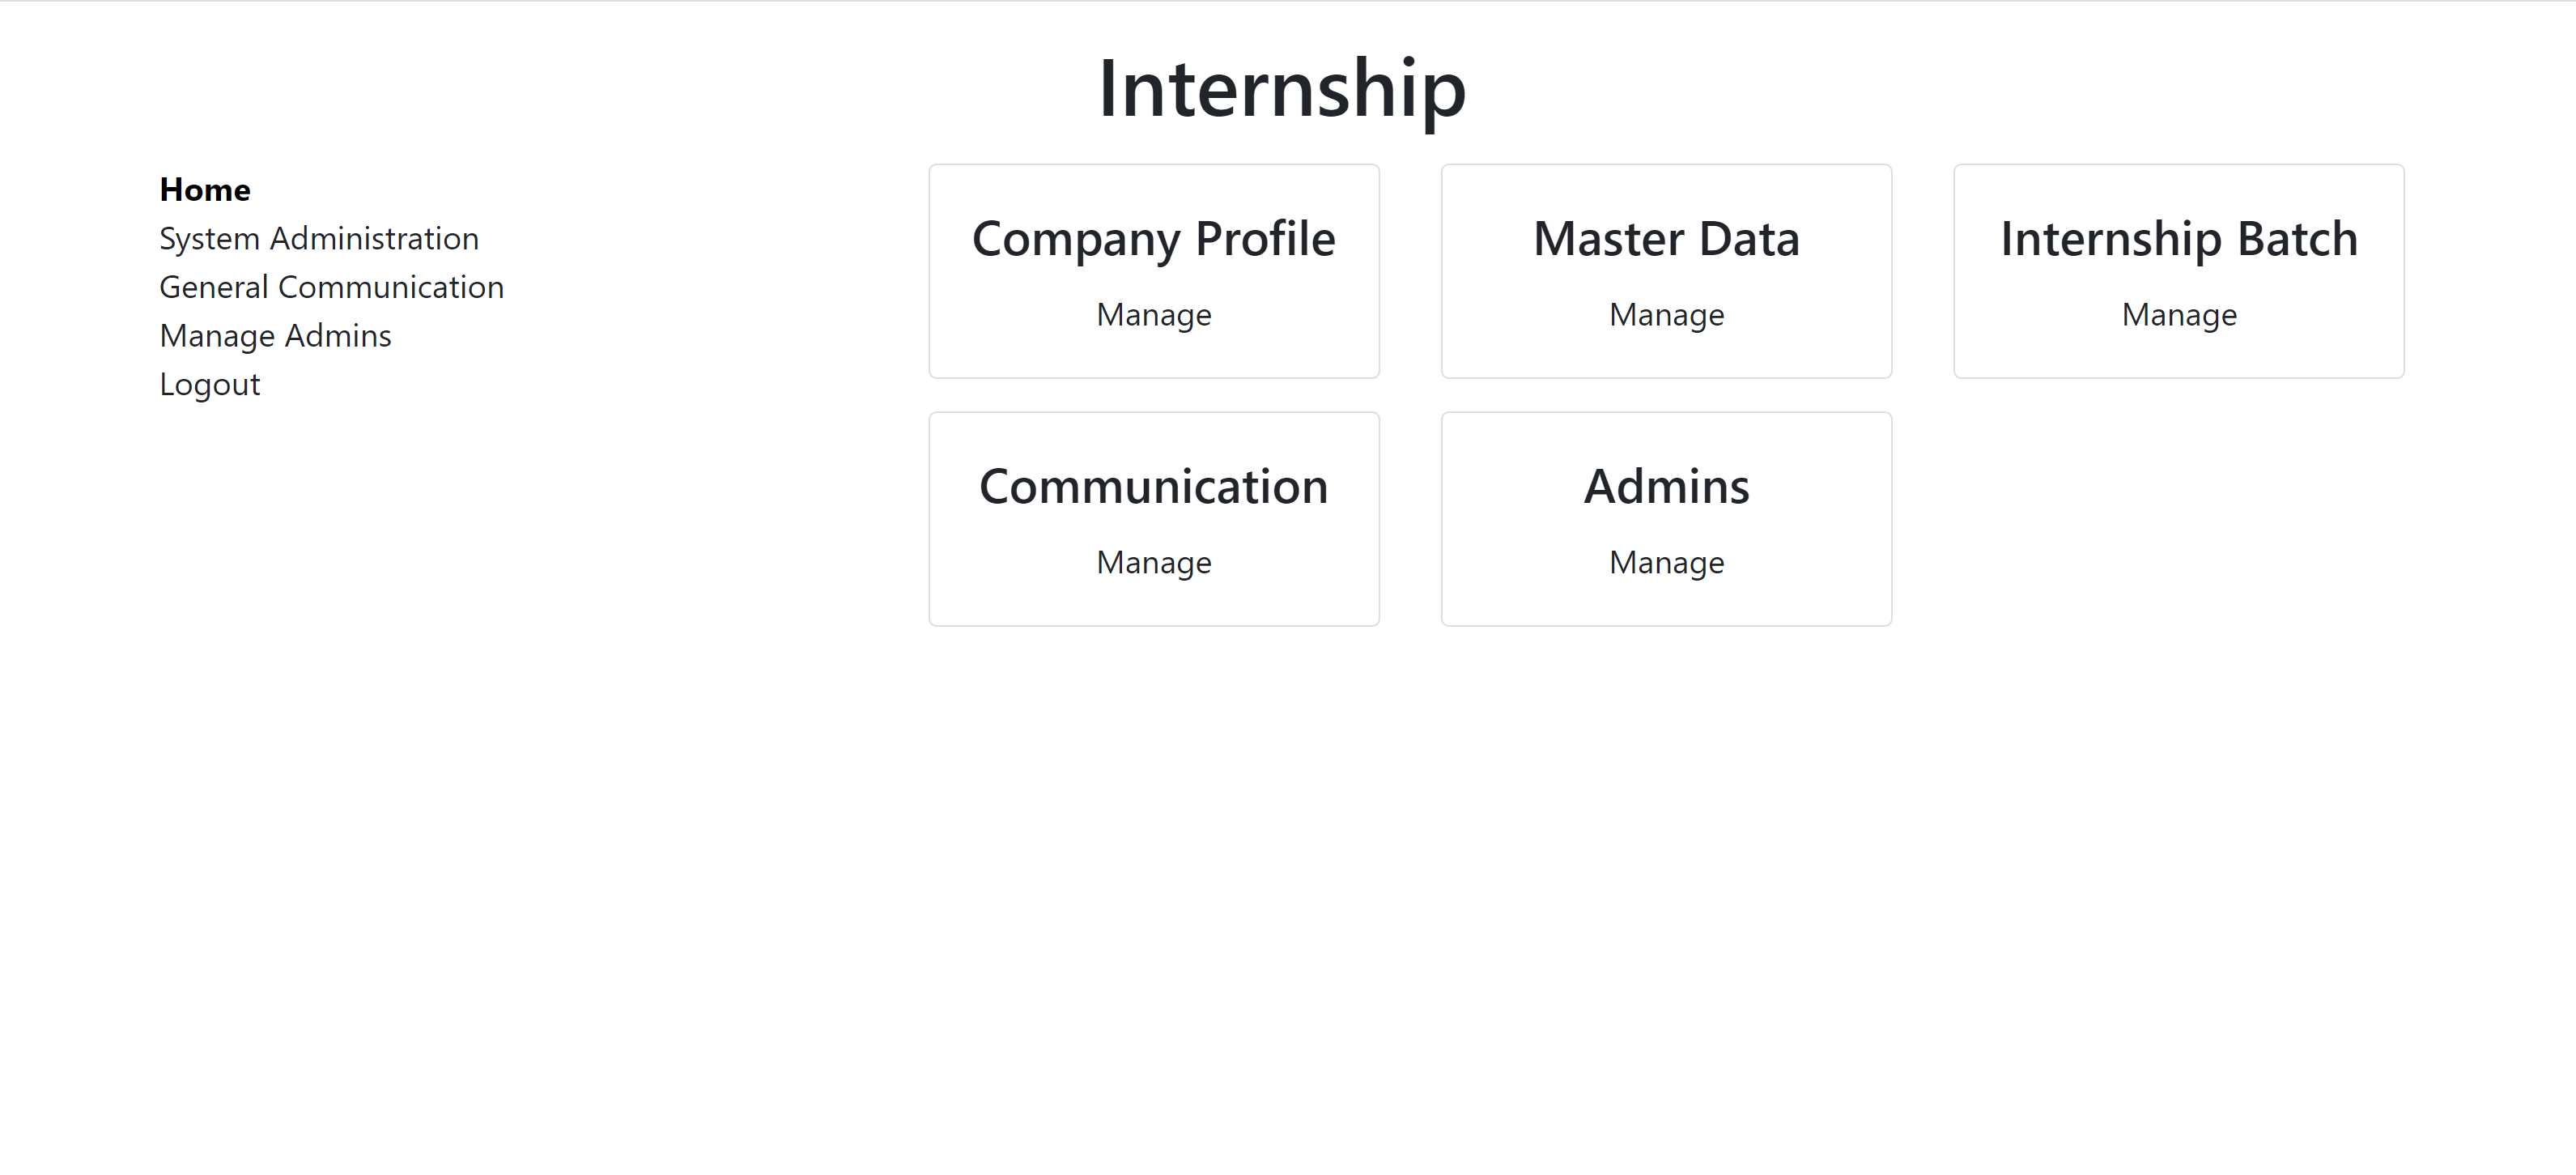Open Manage Admins sidebar link
Screen dimensions: 2576x1175
tap(275, 336)
